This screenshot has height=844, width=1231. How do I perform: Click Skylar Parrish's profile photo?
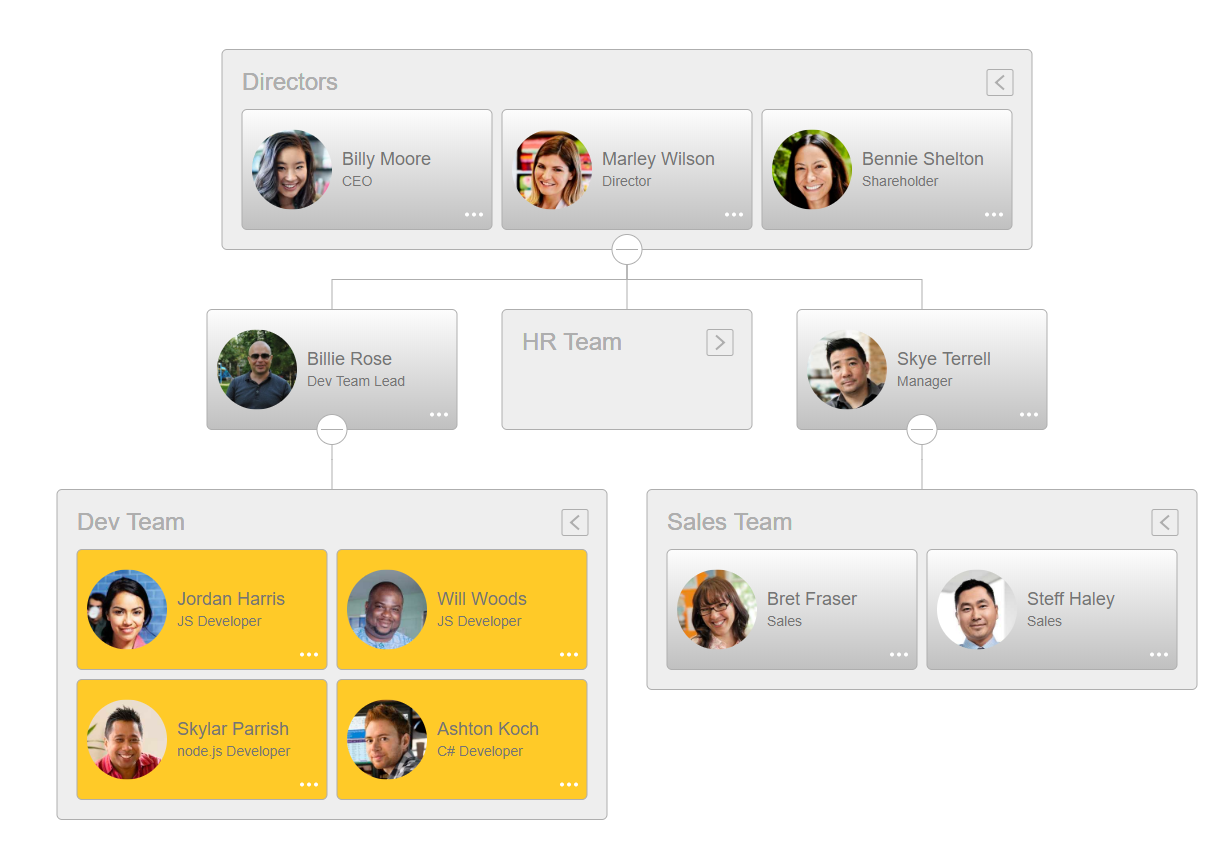[127, 739]
